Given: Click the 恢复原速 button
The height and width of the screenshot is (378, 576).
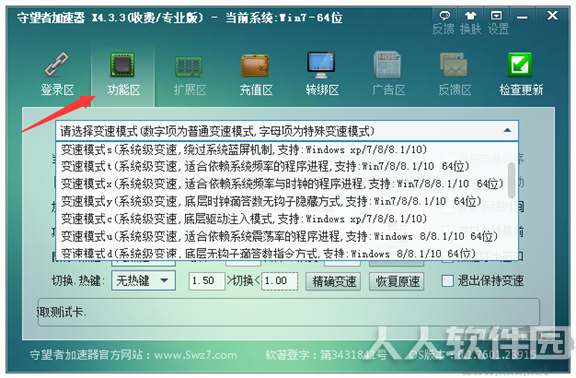Looking at the screenshot, I should click(397, 281).
